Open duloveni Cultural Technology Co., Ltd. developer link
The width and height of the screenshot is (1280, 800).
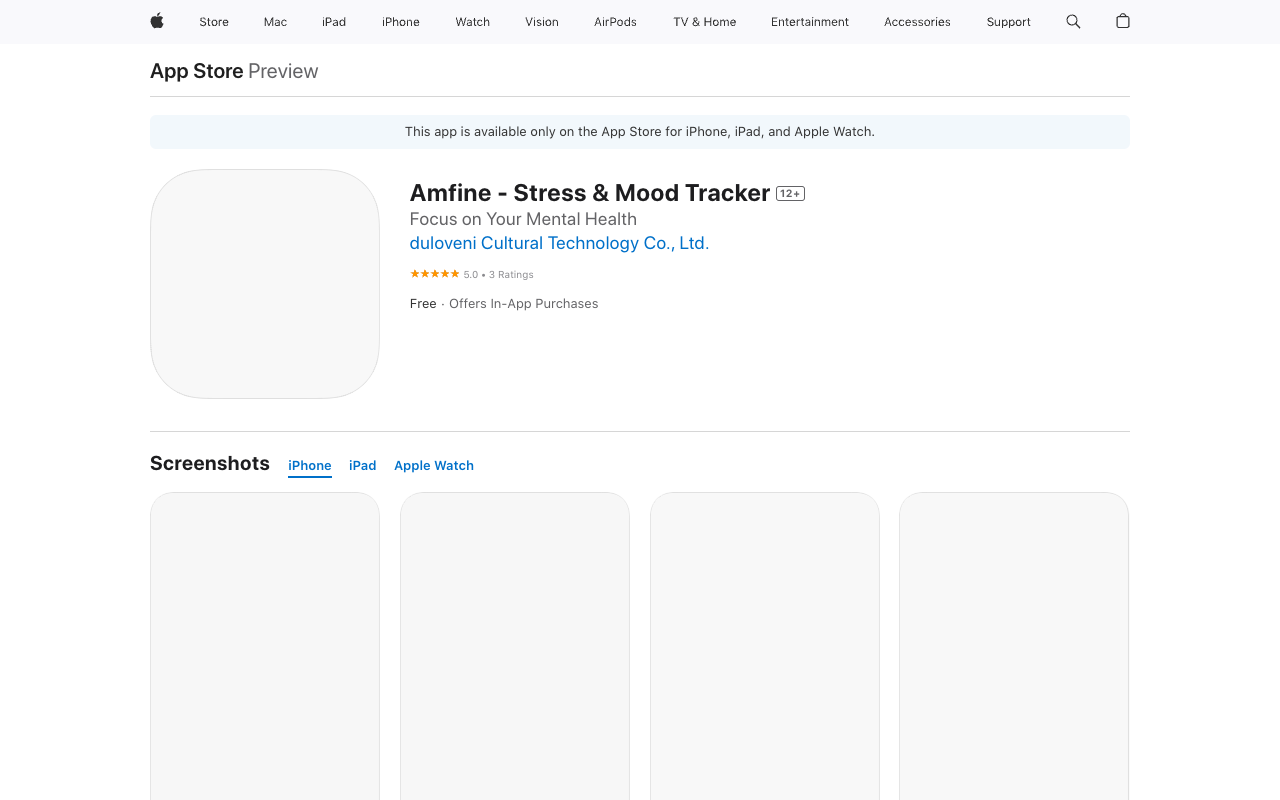[x=559, y=243]
